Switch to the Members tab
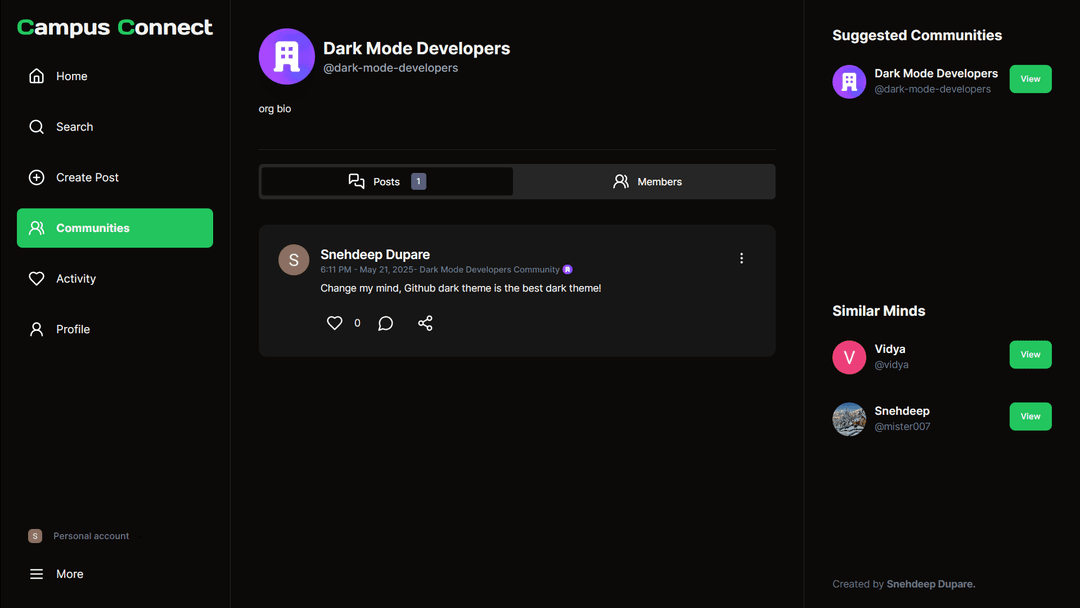 646,182
